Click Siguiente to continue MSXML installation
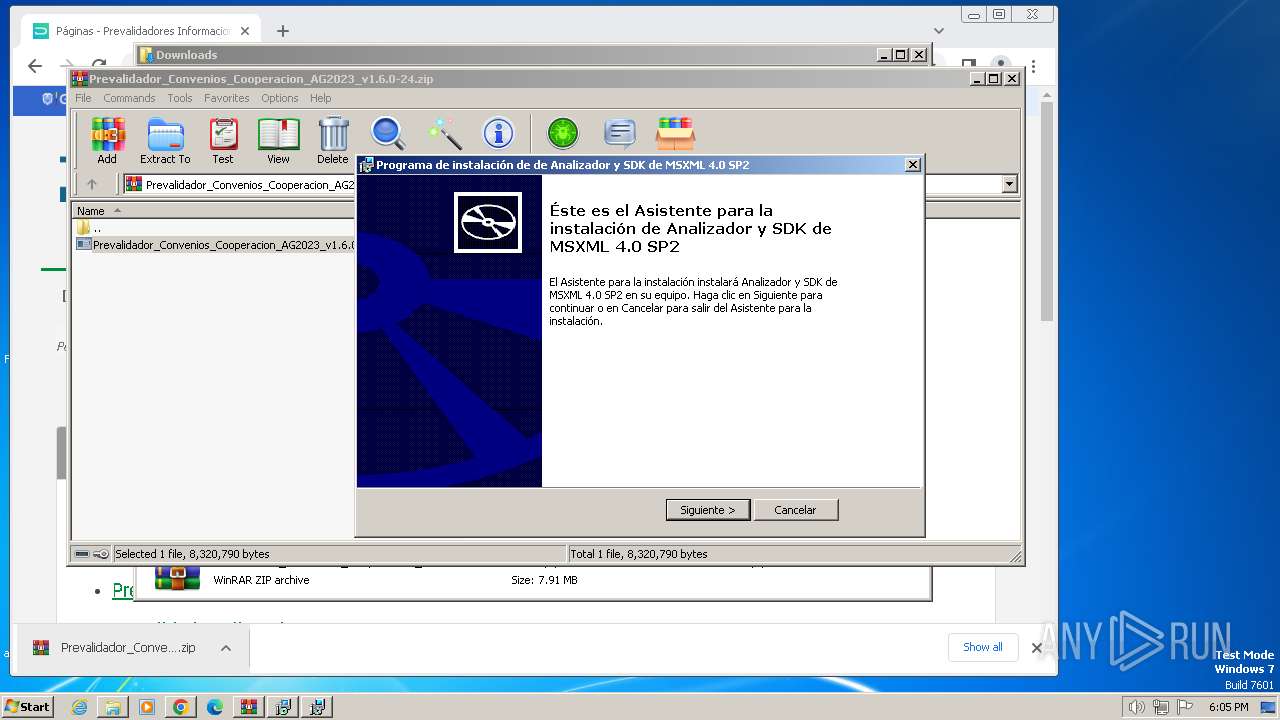 pos(708,510)
